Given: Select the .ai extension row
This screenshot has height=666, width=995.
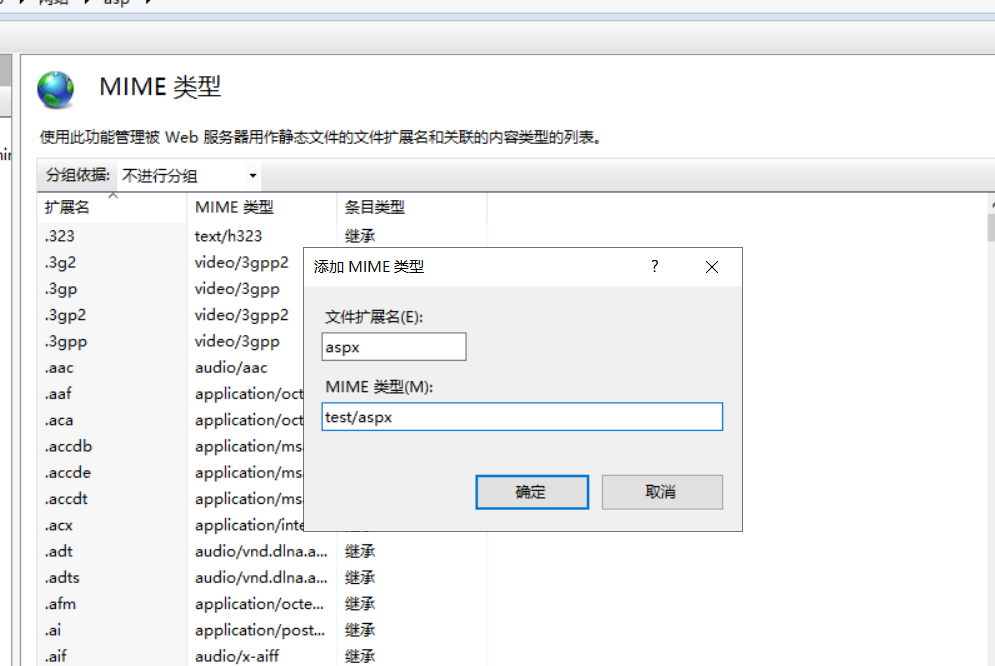Looking at the screenshot, I should 54,630.
